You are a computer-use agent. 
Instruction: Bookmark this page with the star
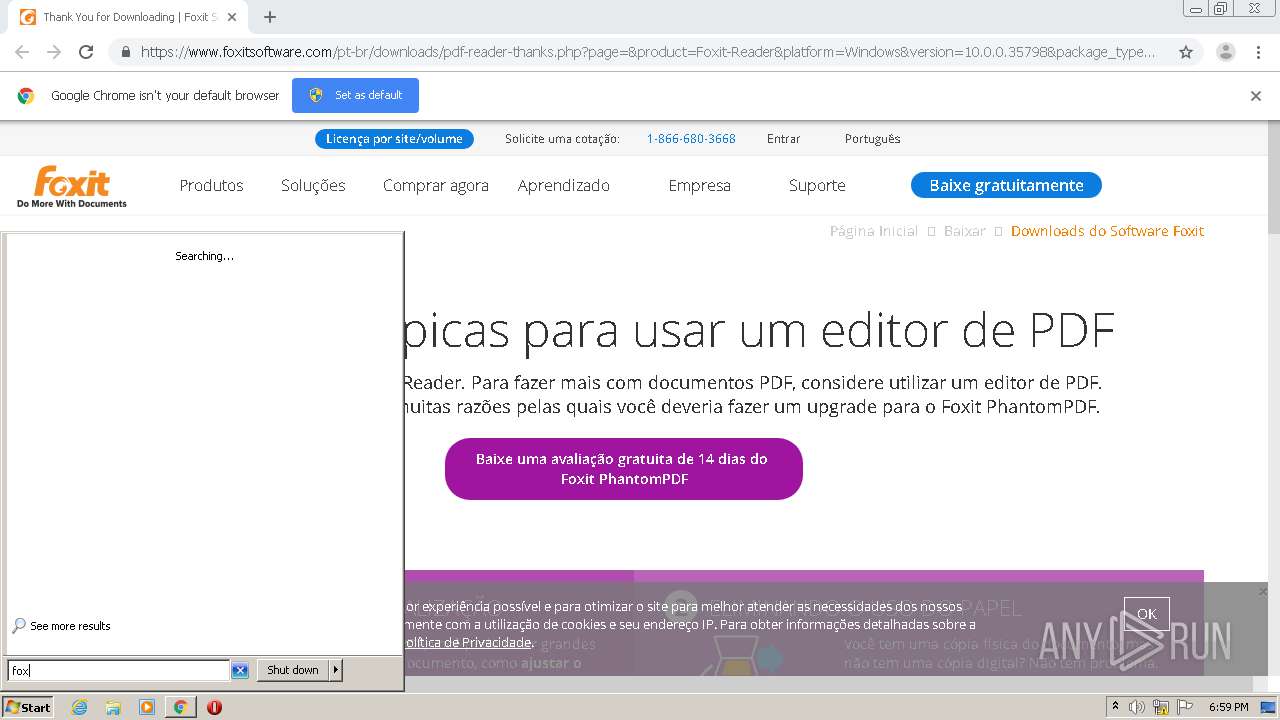pyautogui.click(x=1186, y=52)
